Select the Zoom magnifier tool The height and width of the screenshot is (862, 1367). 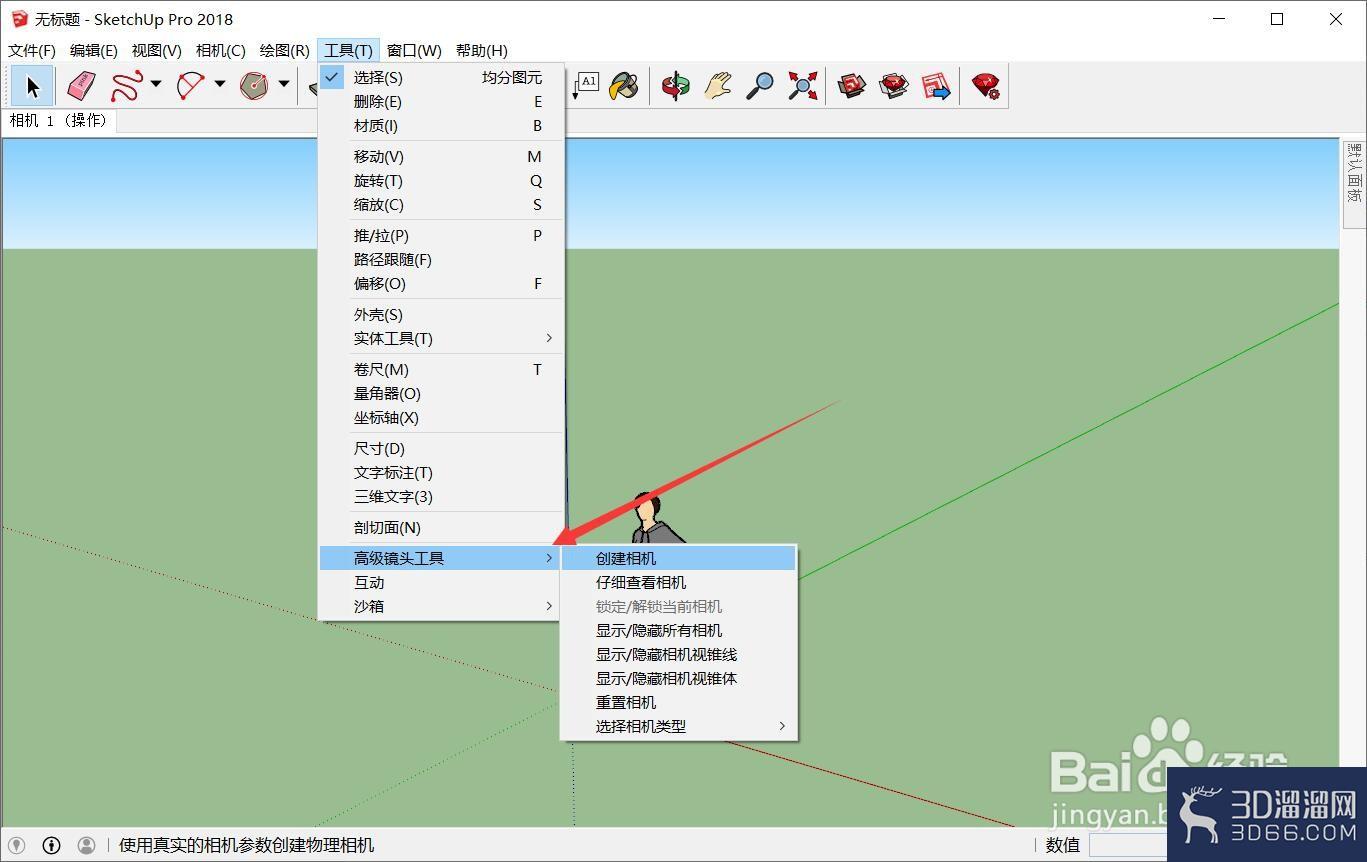click(x=759, y=86)
